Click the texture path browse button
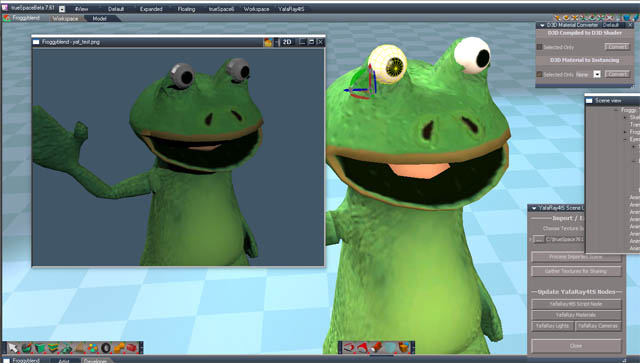Viewport: 640px width, 363px height. [x=539, y=239]
